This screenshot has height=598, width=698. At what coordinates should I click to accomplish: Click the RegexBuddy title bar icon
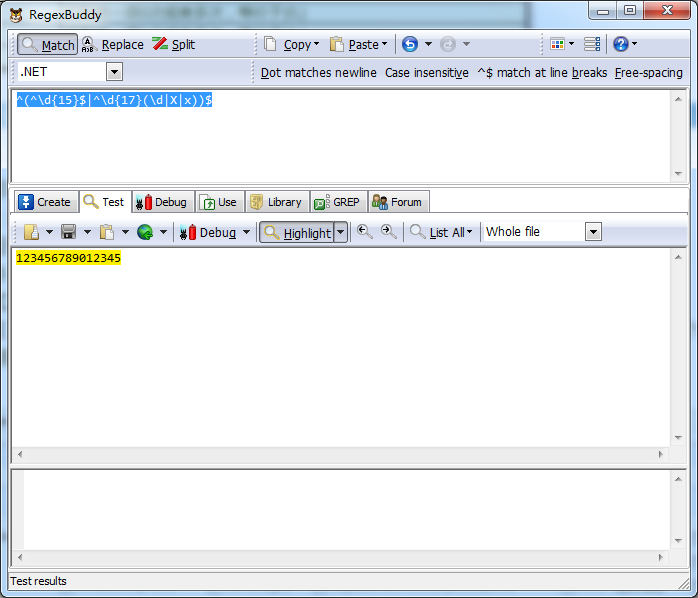[x=16, y=15]
